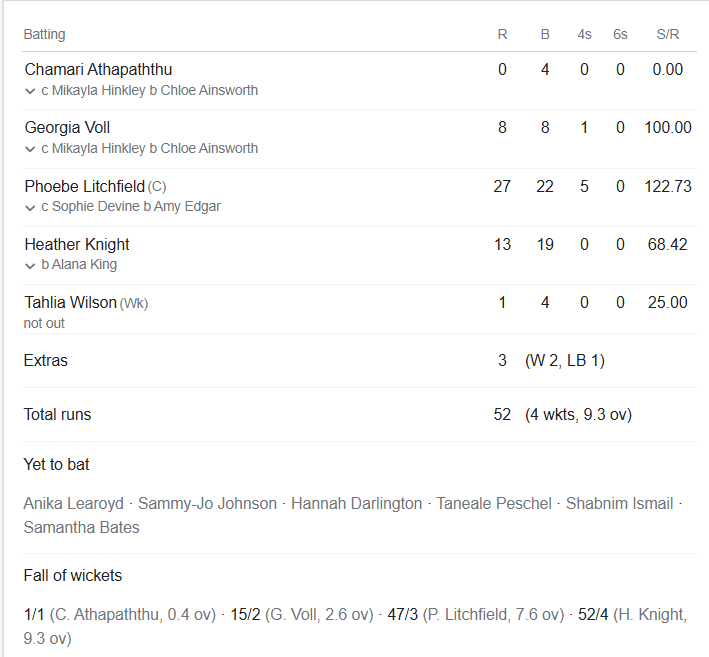This screenshot has height=657, width=709.
Task: Open Georgia Voll player name
Action: point(67,128)
